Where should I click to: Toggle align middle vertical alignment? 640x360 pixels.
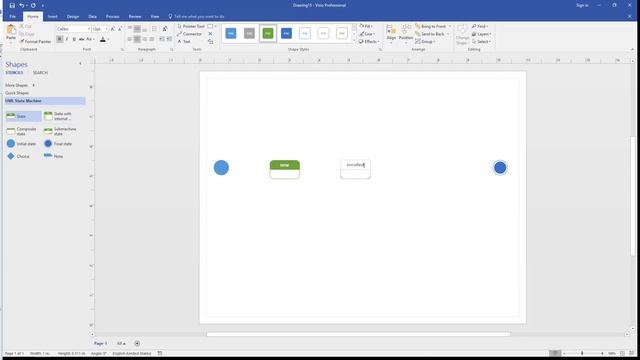[137, 29]
